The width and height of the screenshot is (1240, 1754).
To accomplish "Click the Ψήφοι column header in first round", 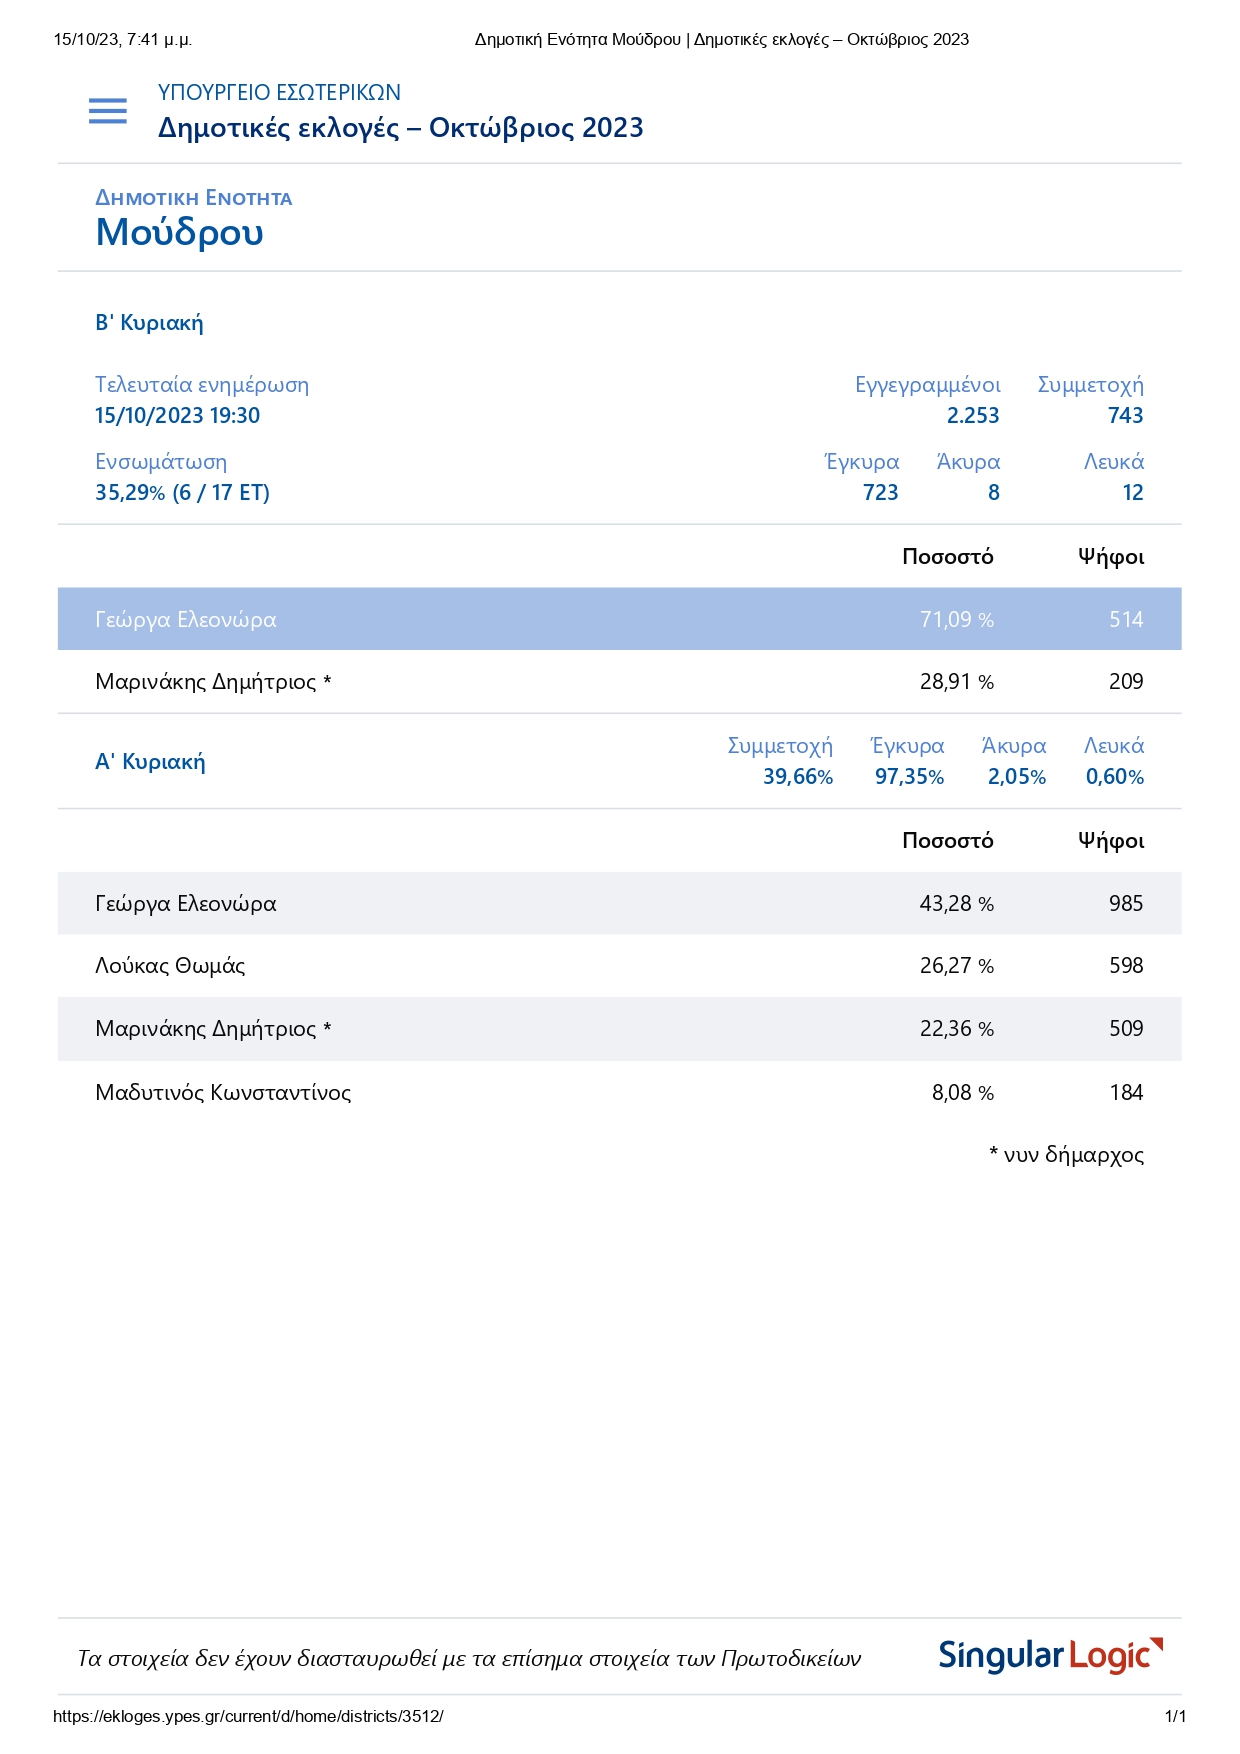I will point(1110,841).
